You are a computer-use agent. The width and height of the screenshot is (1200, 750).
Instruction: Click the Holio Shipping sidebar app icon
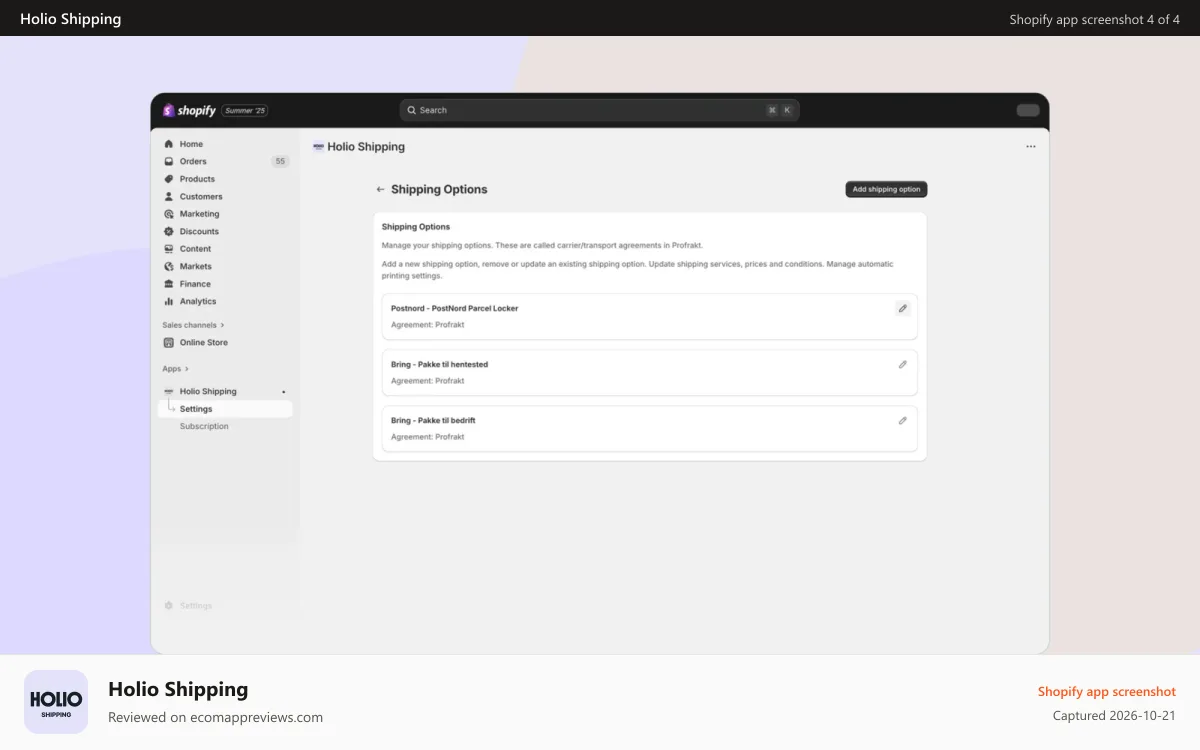169,391
